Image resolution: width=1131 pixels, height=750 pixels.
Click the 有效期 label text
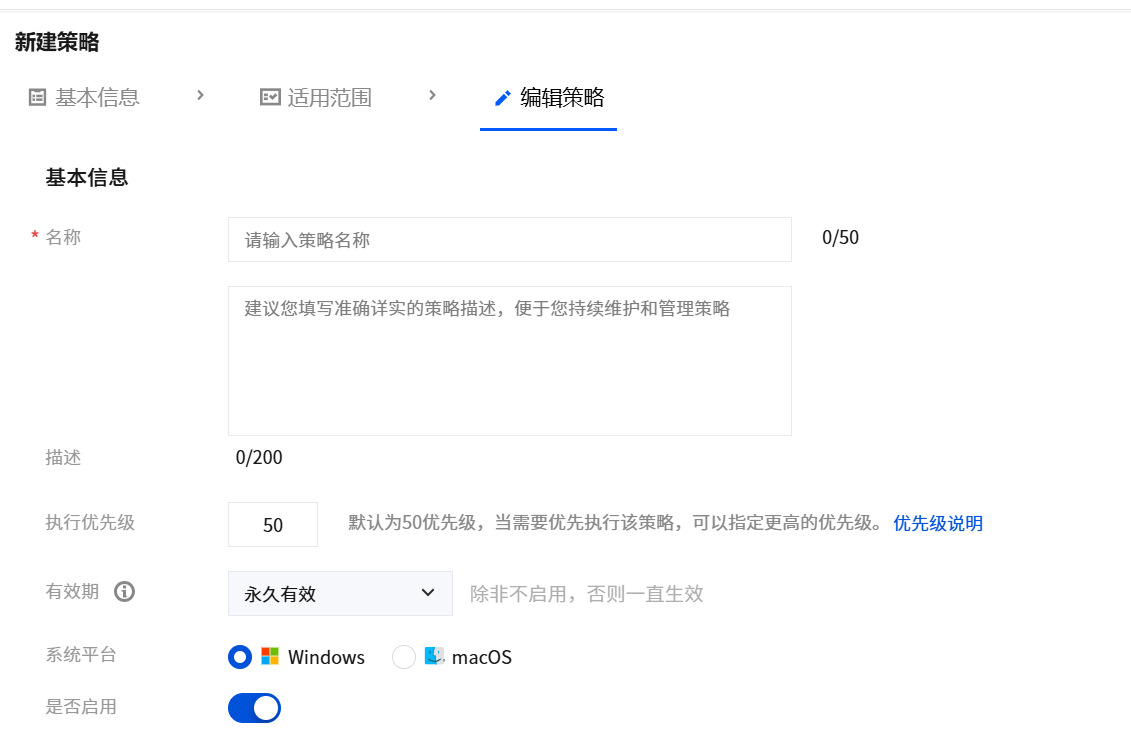[x=72, y=591]
